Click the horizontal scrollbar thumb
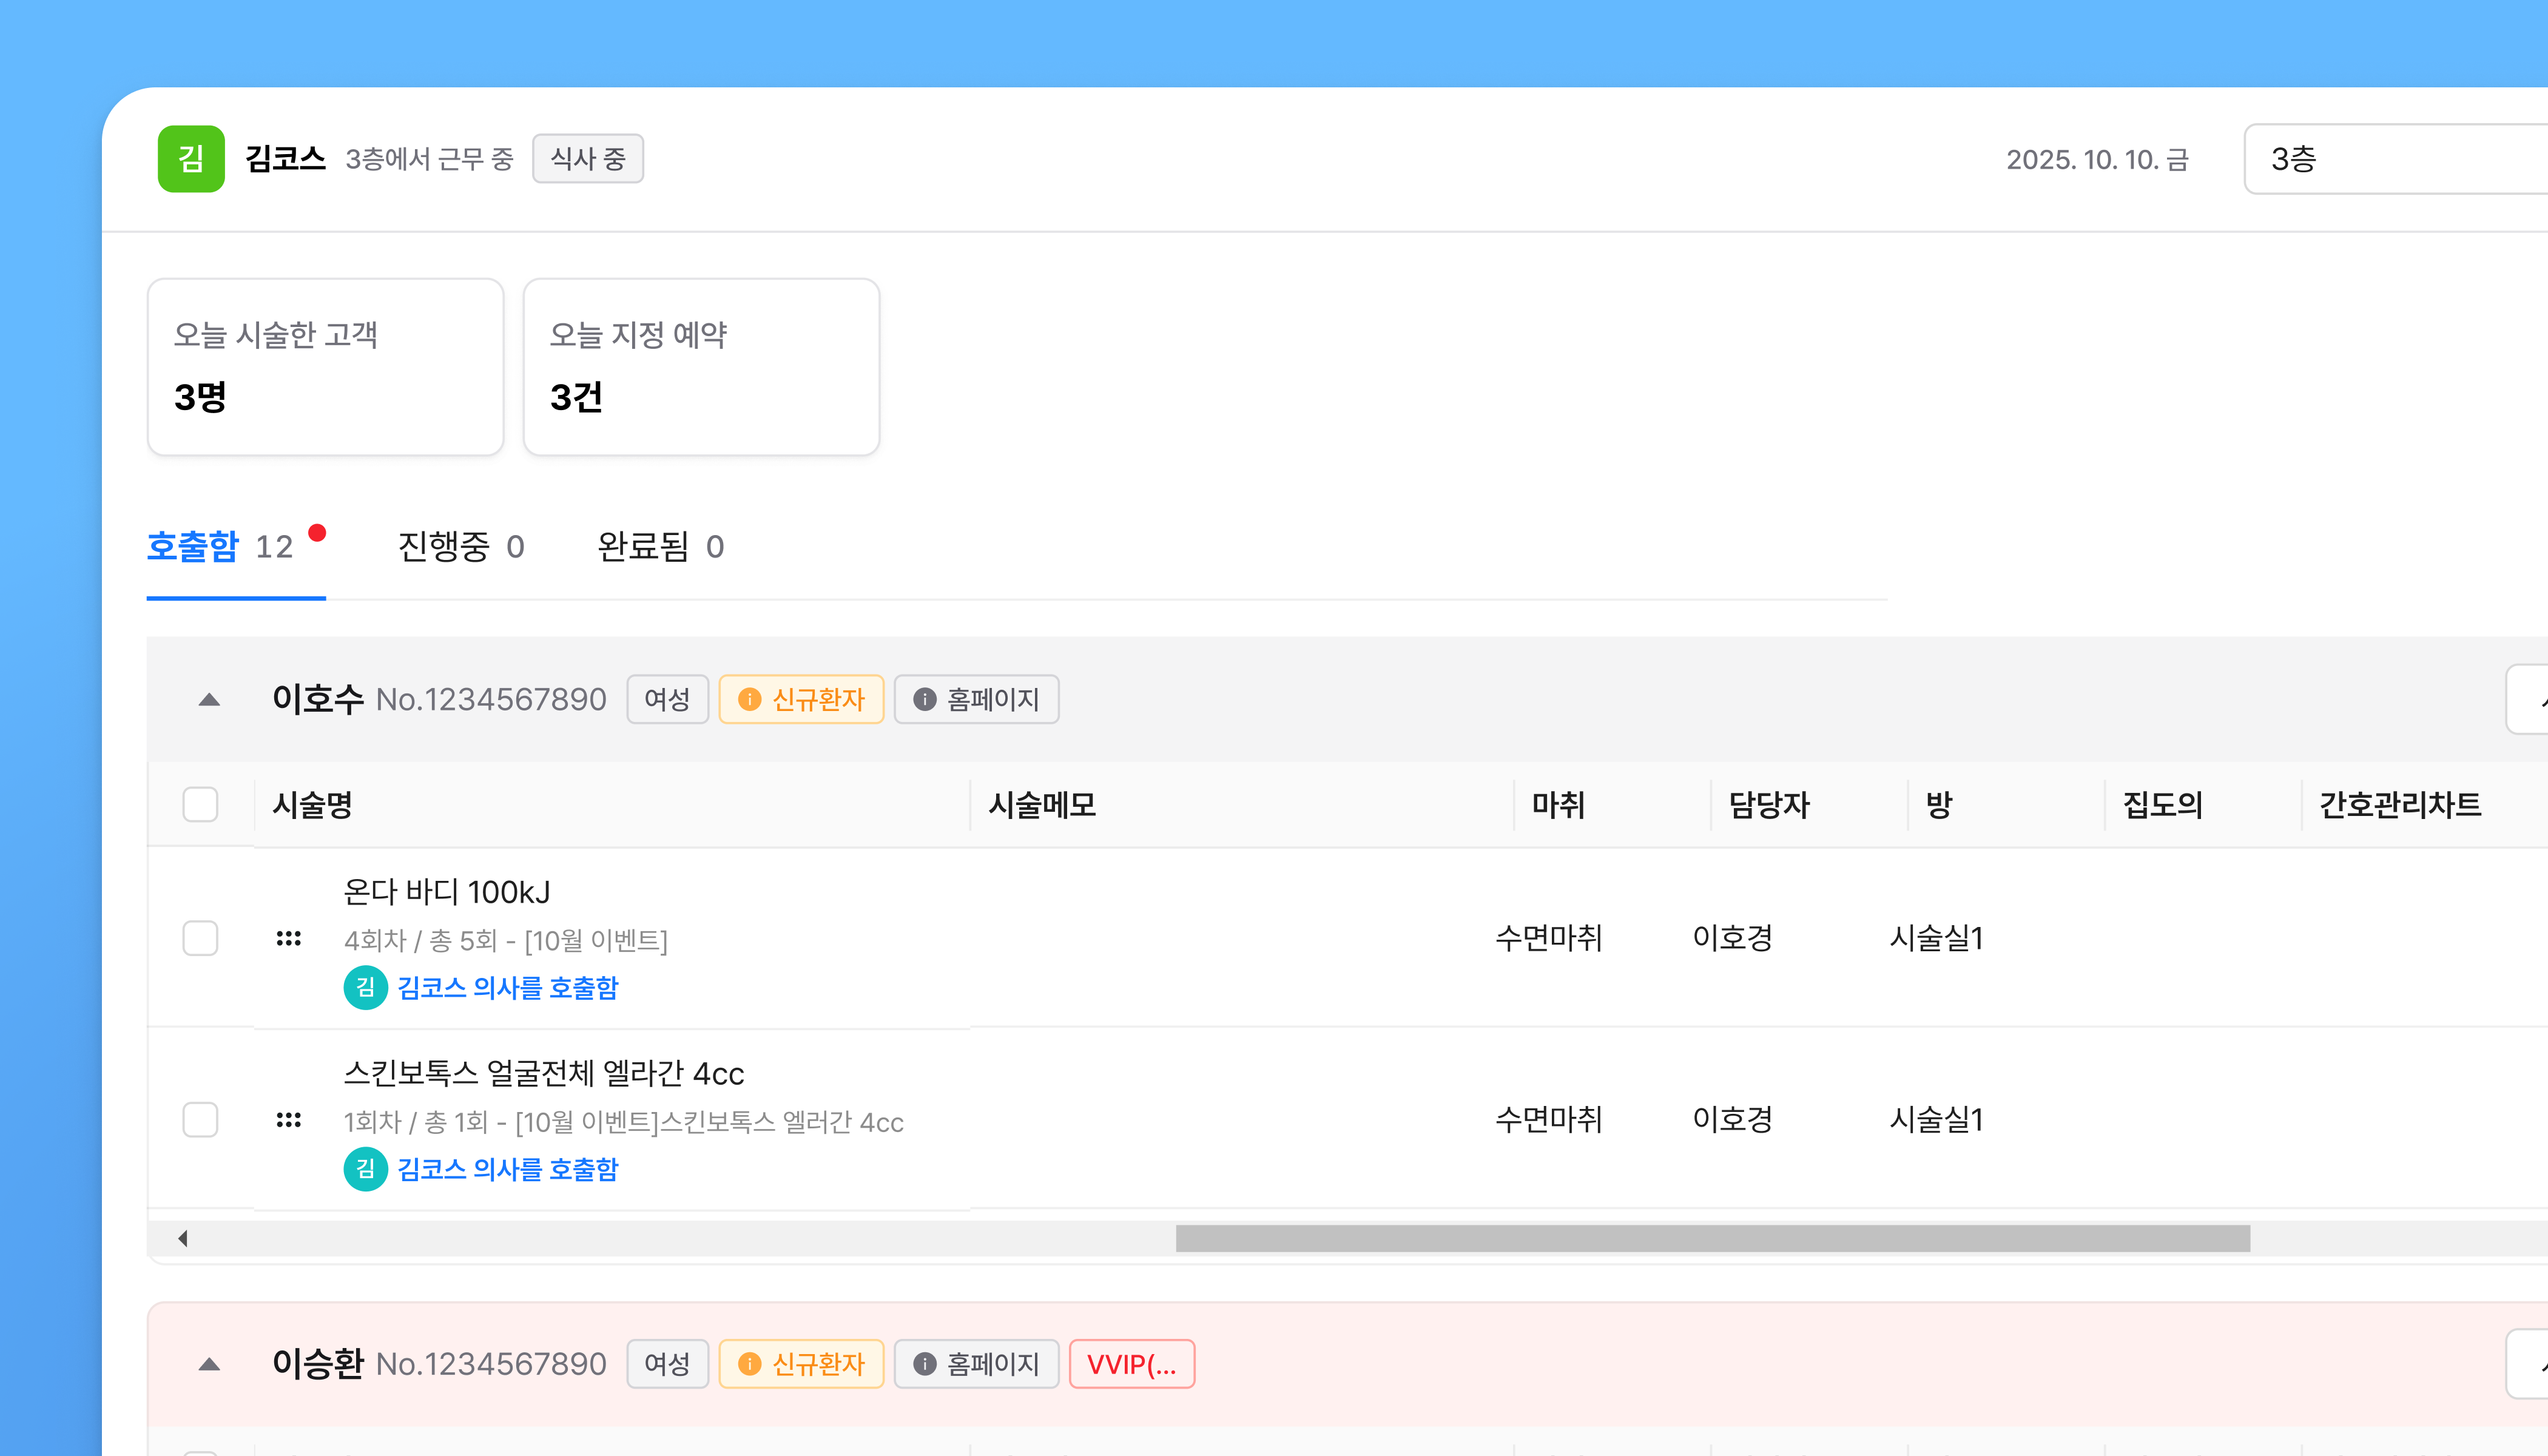 (1712, 1238)
